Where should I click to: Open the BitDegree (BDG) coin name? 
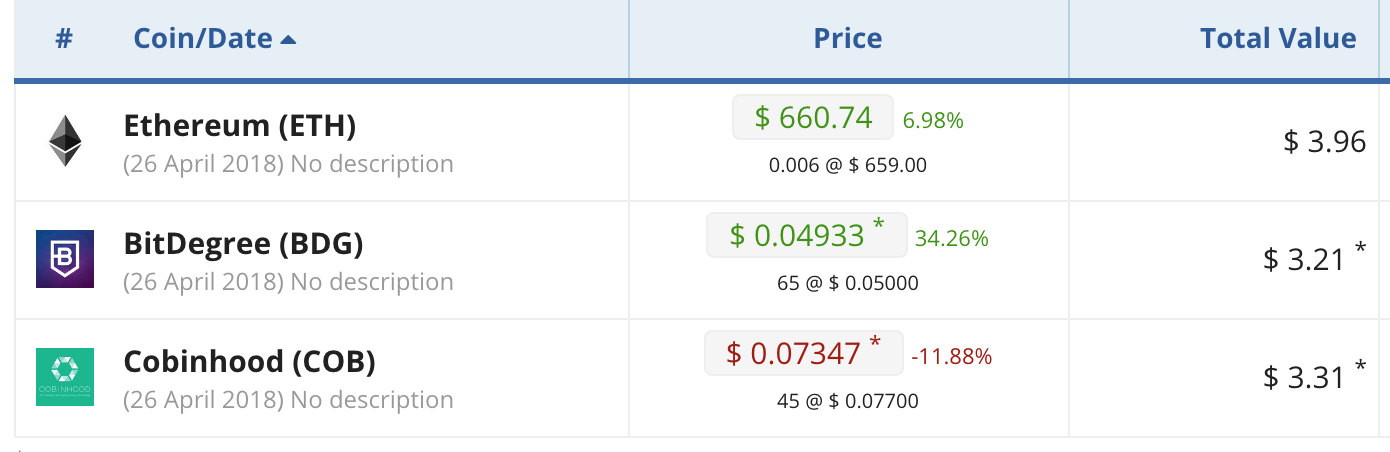pos(243,244)
